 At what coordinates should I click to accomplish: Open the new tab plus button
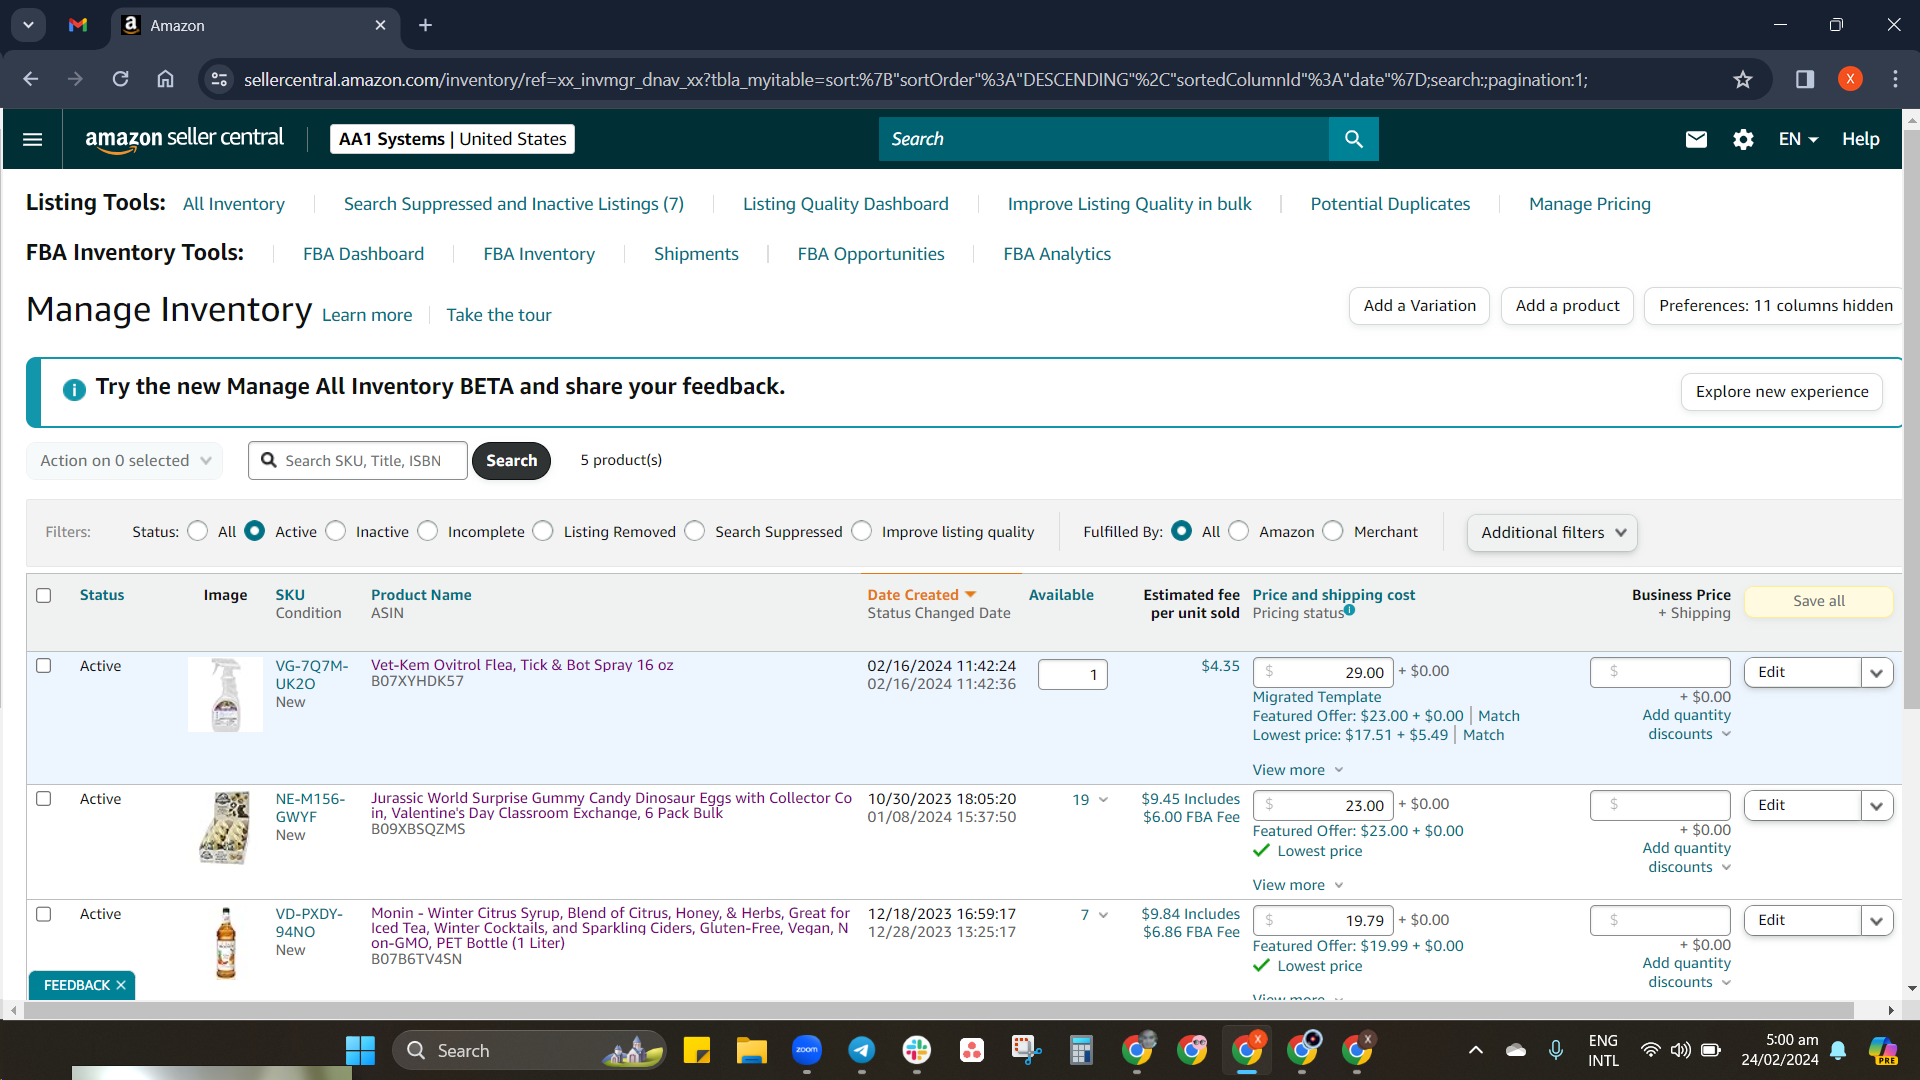click(425, 25)
